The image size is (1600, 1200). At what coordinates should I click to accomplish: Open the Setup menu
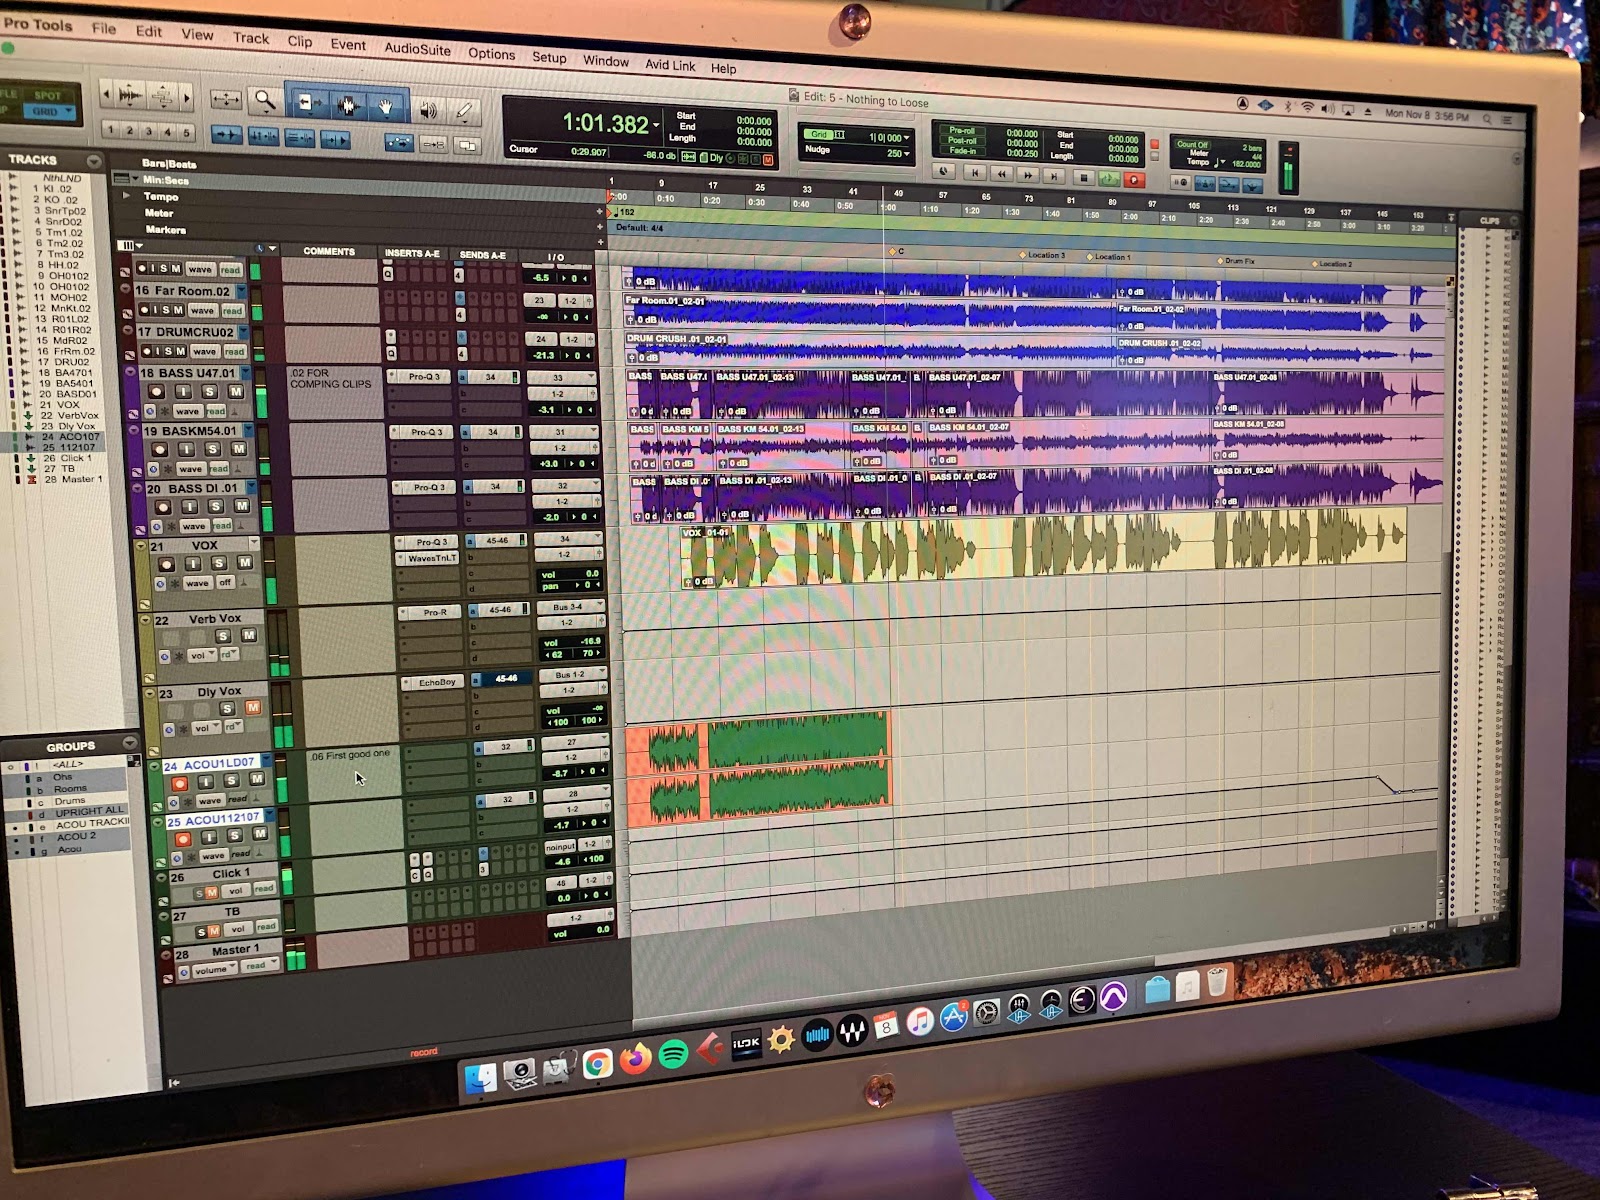click(x=549, y=57)
